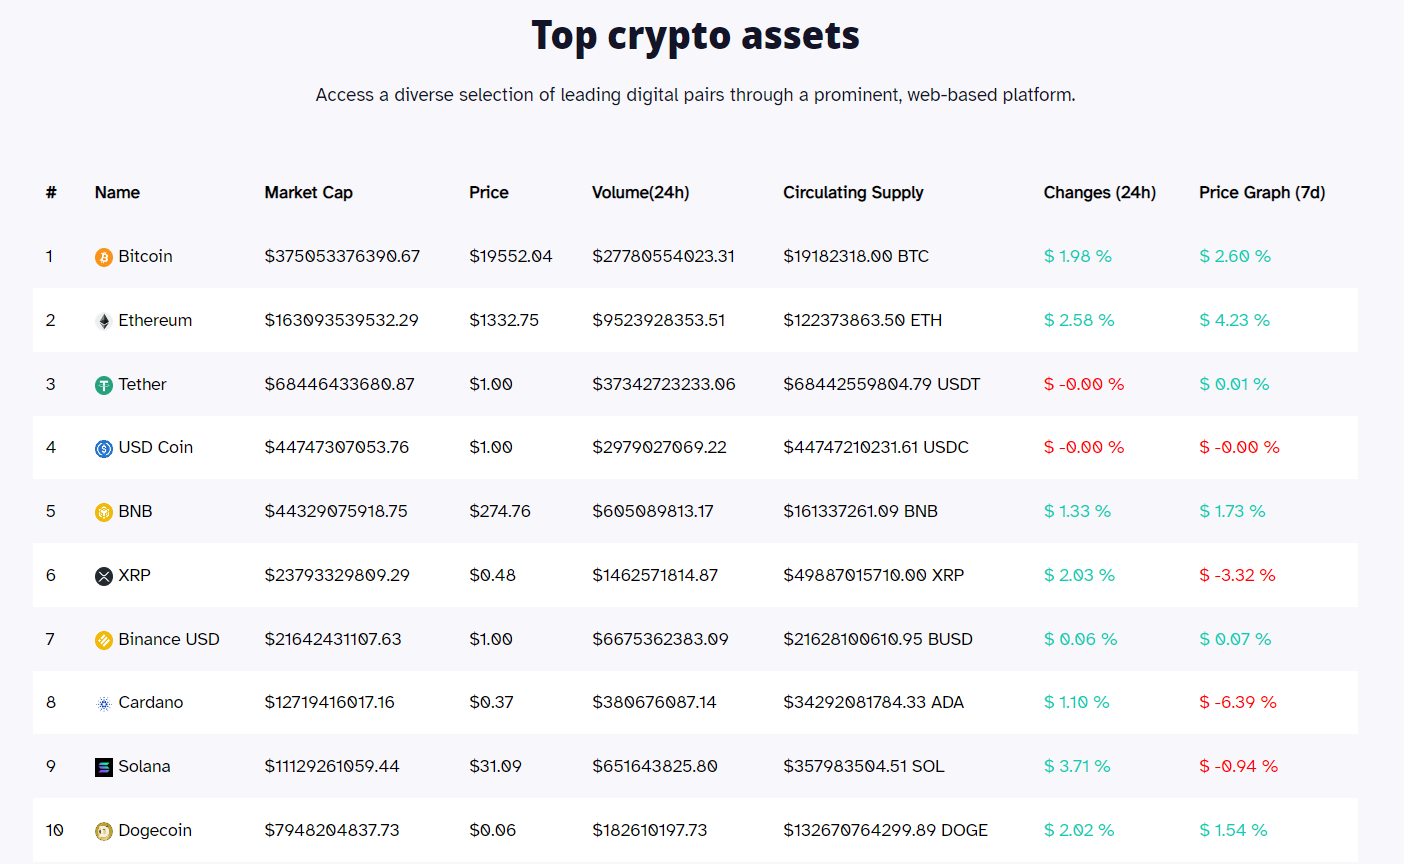The image size is (1404, 864).
Task: Select the Price Graph (7d) column header
Action: (1262, 192)
